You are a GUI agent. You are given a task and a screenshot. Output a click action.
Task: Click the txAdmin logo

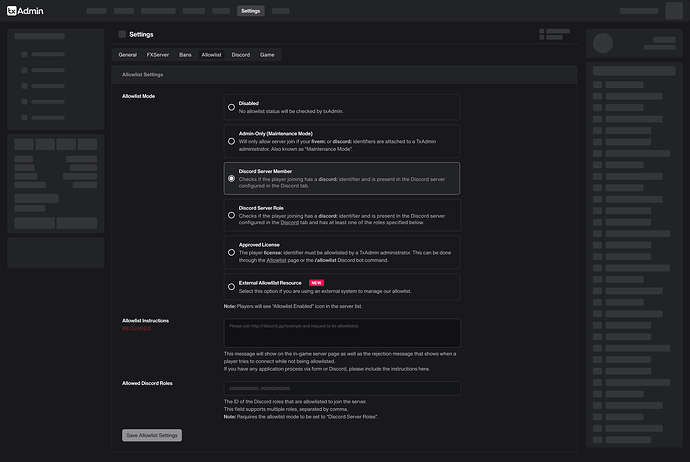[25, 11]
